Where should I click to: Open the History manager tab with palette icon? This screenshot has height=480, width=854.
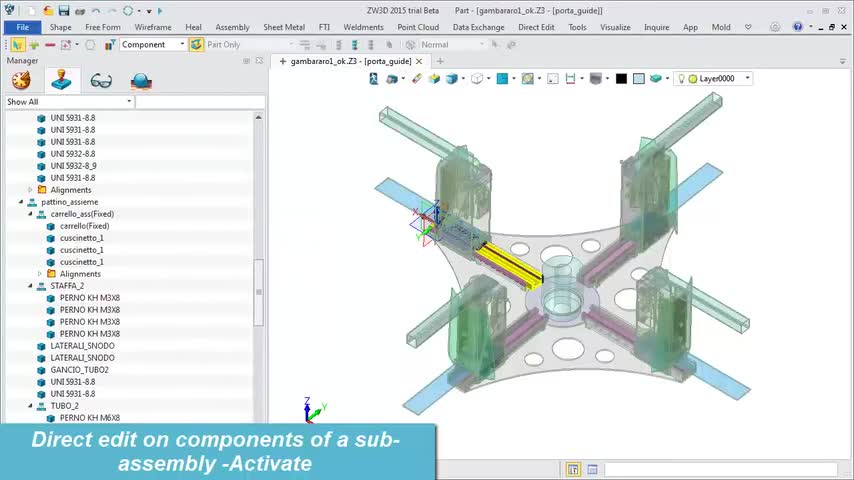[x=21, y=81]
